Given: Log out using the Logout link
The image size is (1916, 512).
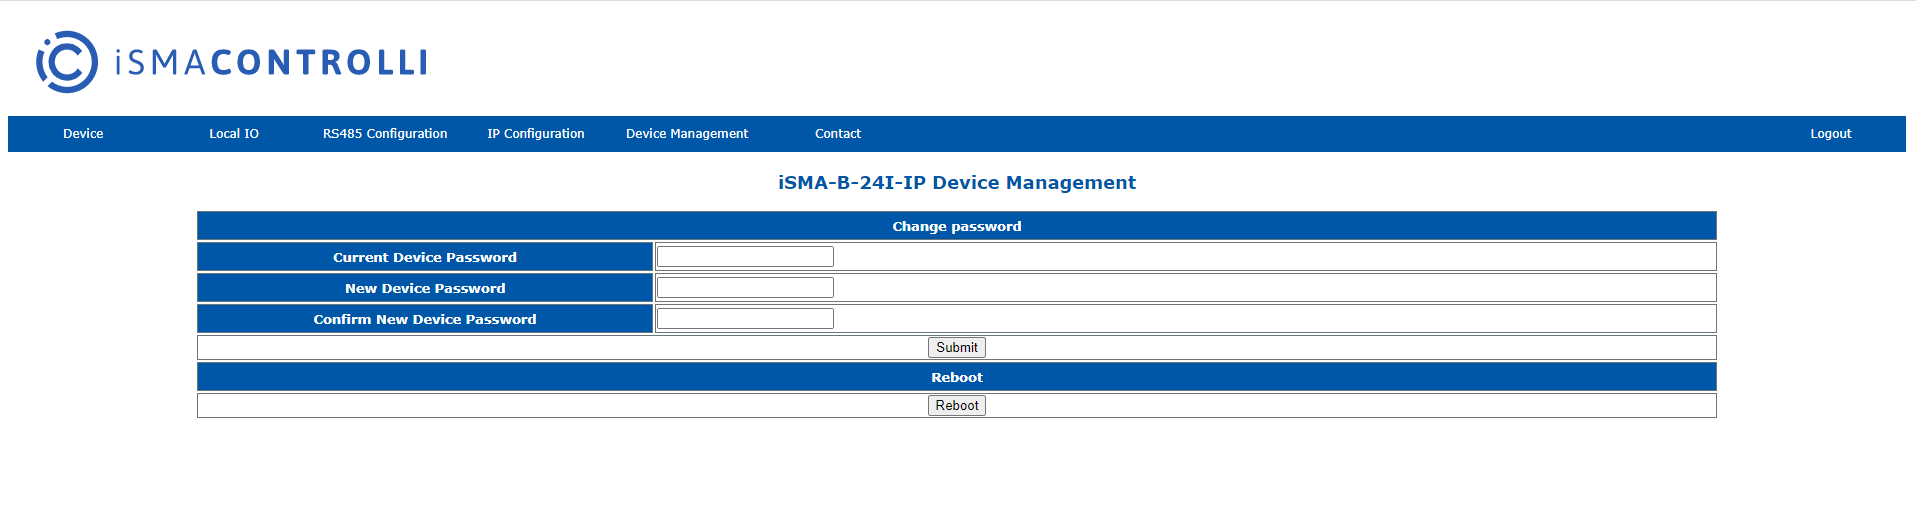Looking at the screenshot, I should [x=1830, y=134].
